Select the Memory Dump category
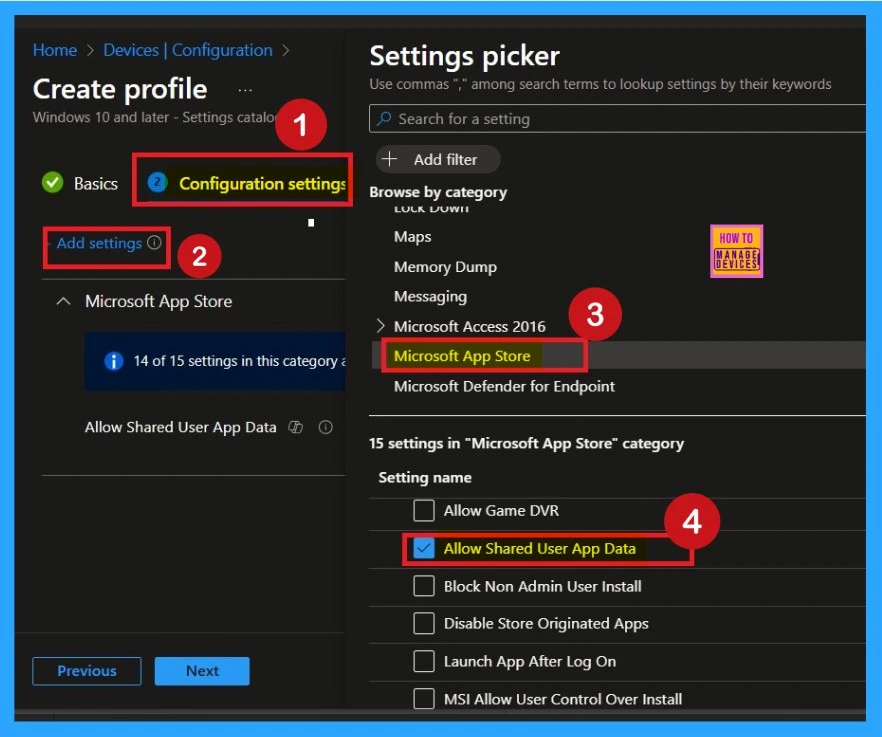The height and width of the screenshot is (737, 882). (445, 267)
